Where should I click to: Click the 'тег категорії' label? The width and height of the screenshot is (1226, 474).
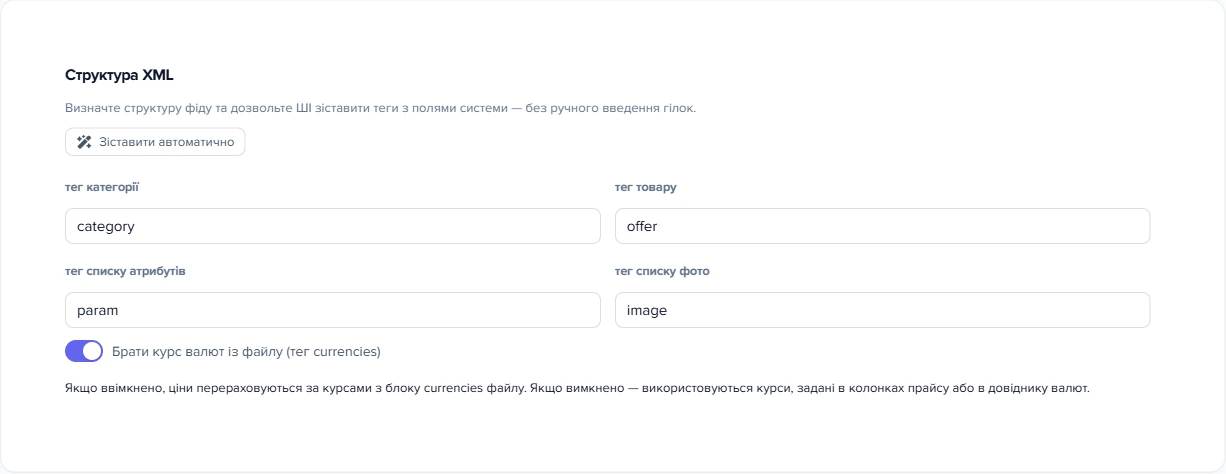click(102, 188)
